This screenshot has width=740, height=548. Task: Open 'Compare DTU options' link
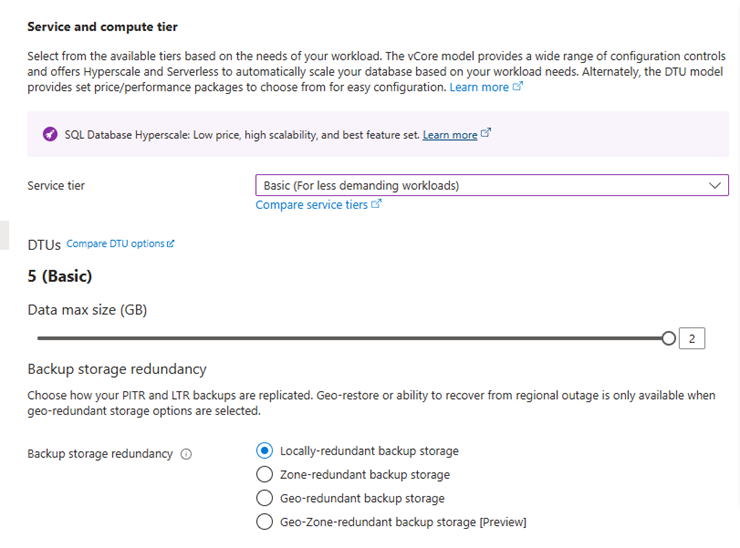click(115, 244)
